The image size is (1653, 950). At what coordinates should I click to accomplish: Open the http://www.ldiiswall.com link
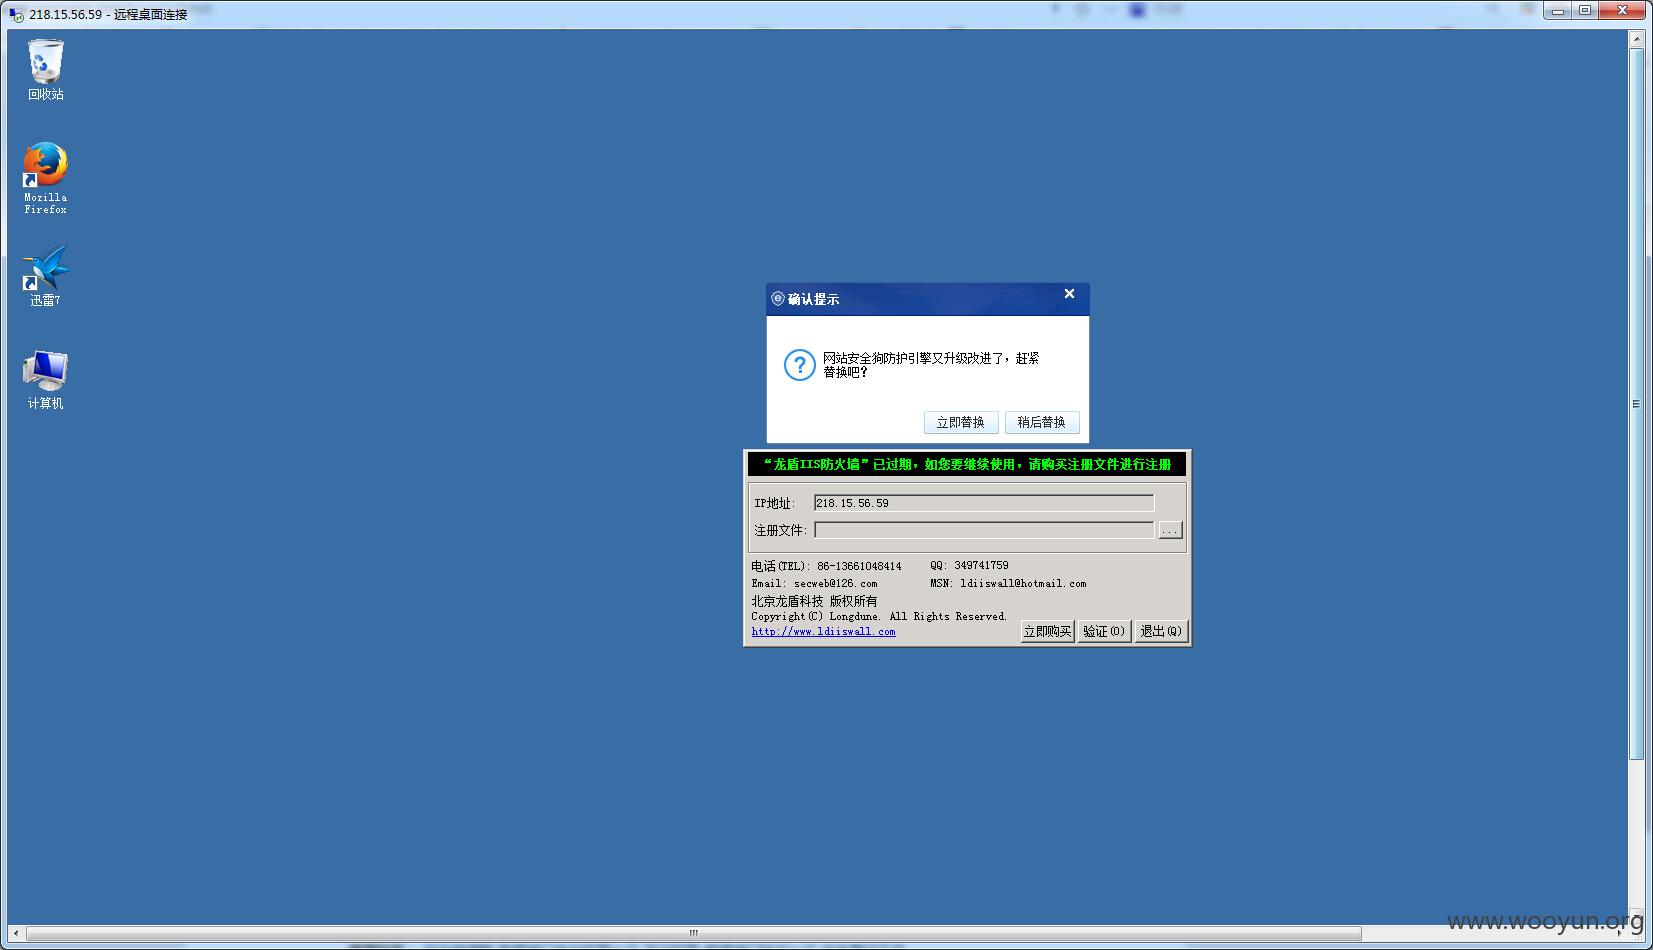[x=823, y=632]
